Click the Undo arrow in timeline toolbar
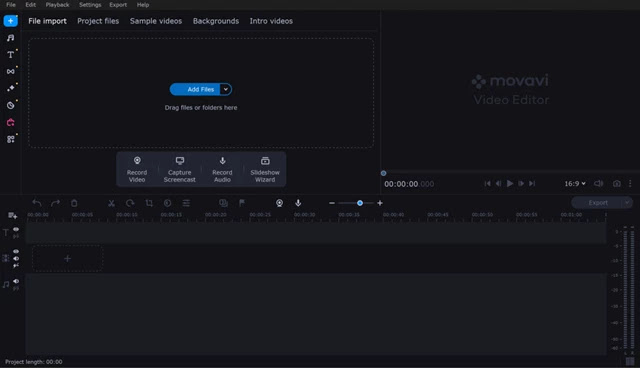This screenshot has width=640, height=368. point(37,203)
